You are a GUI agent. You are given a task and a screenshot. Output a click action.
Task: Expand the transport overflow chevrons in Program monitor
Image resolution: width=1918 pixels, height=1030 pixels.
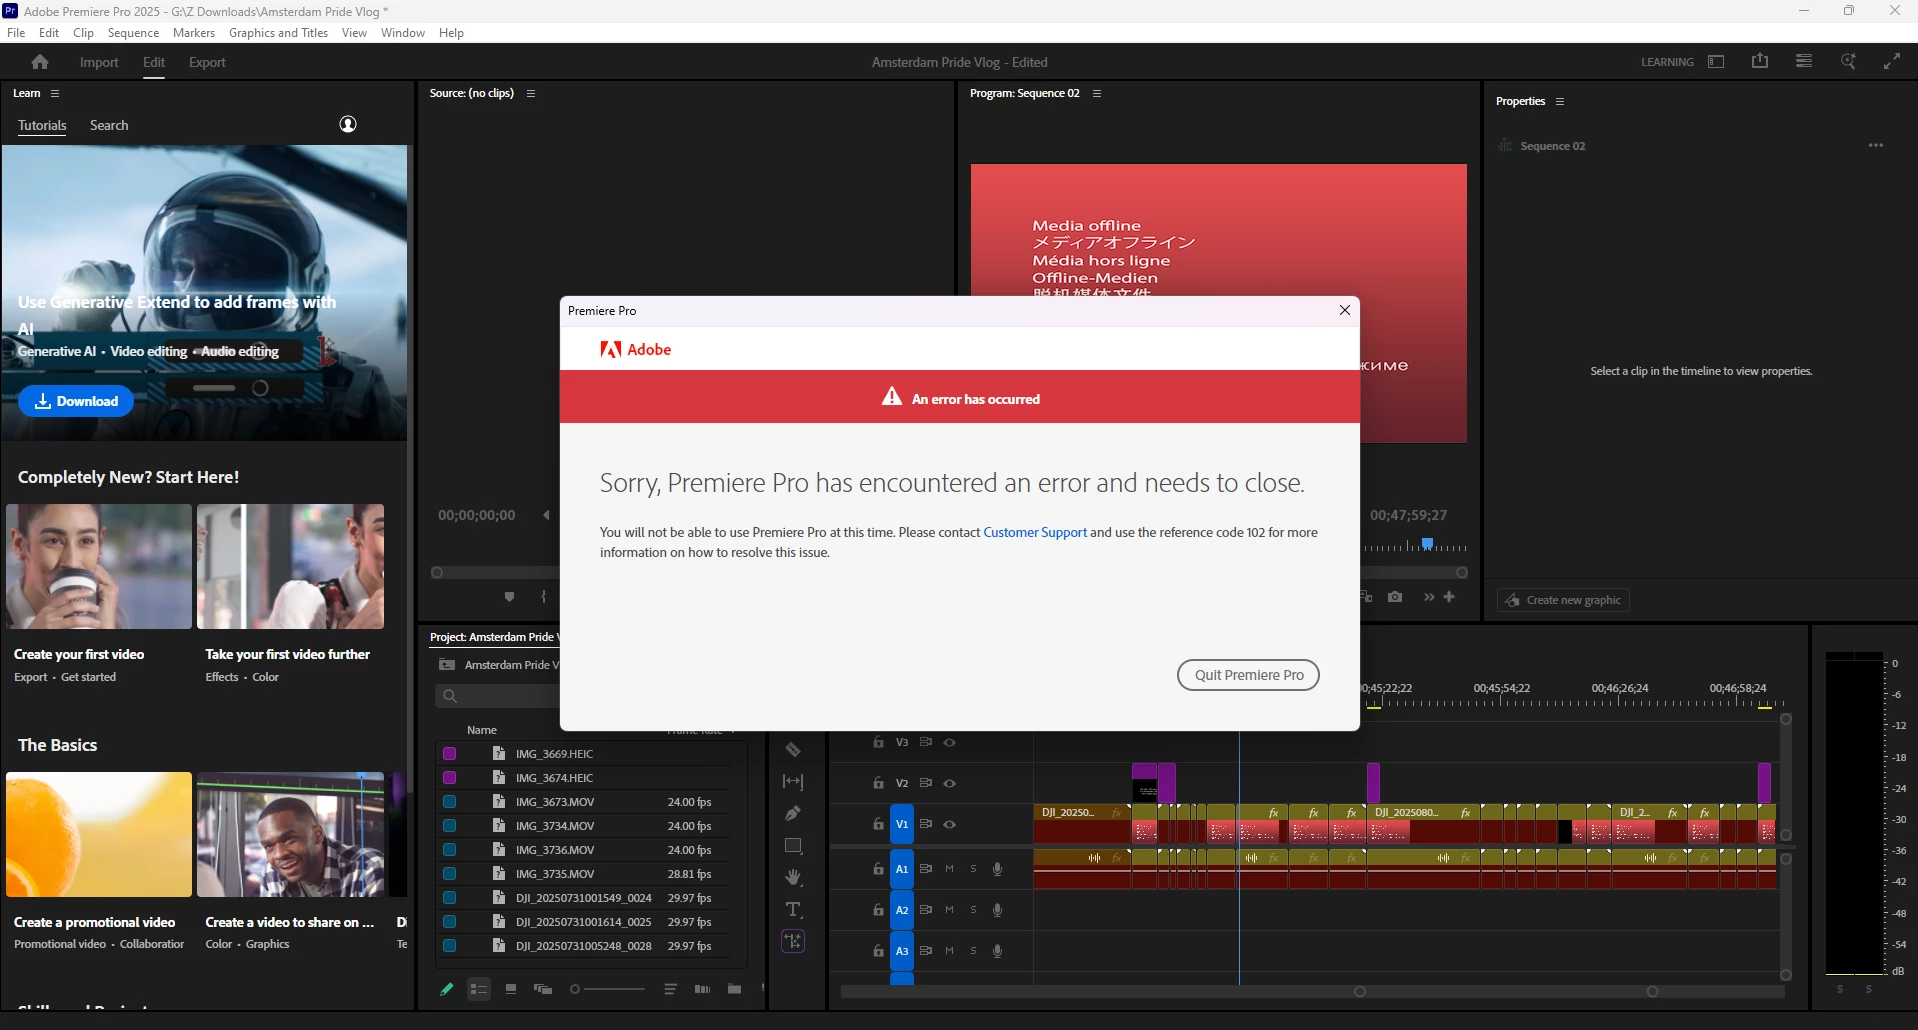tap(1429, 597)
